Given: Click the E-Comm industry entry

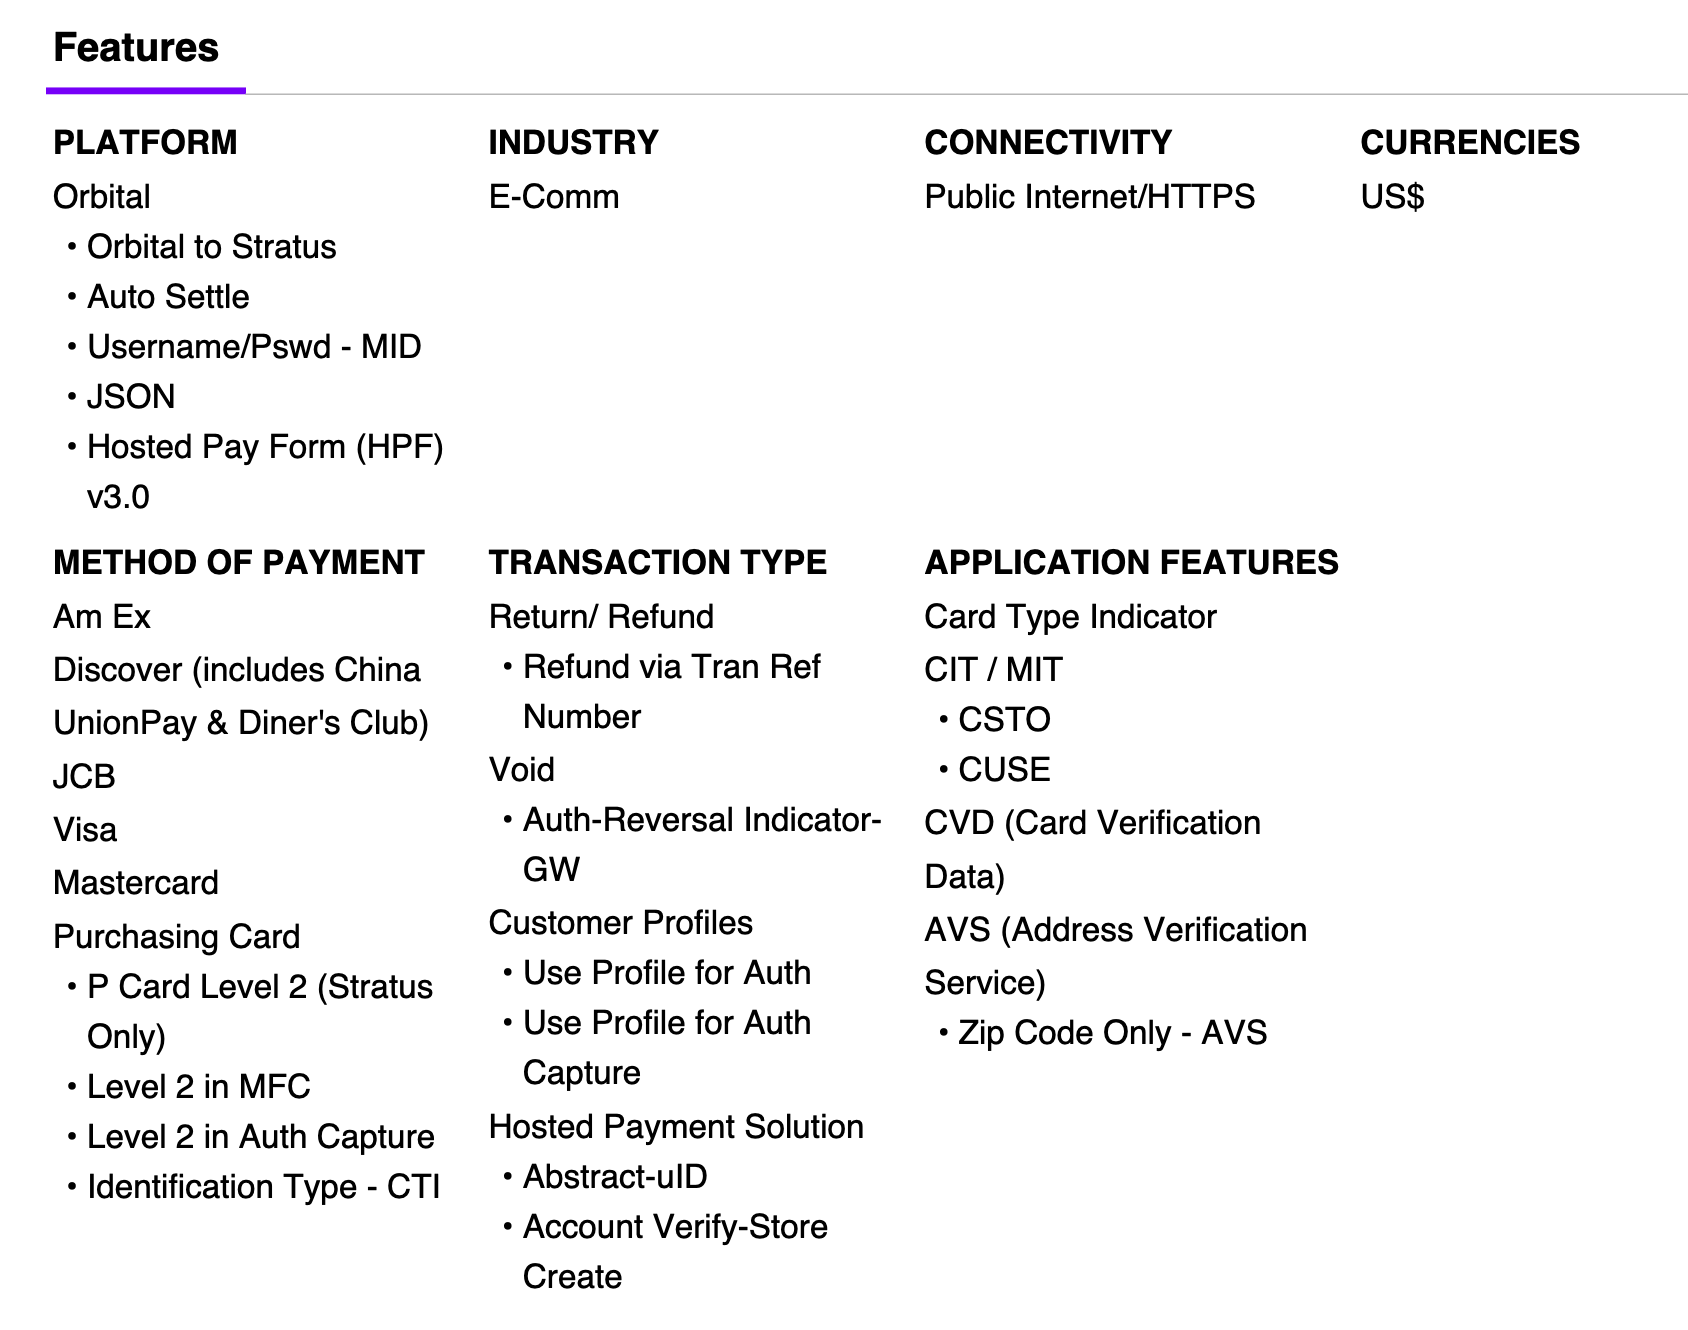Looking at the screenshot, I should [554, 197].
